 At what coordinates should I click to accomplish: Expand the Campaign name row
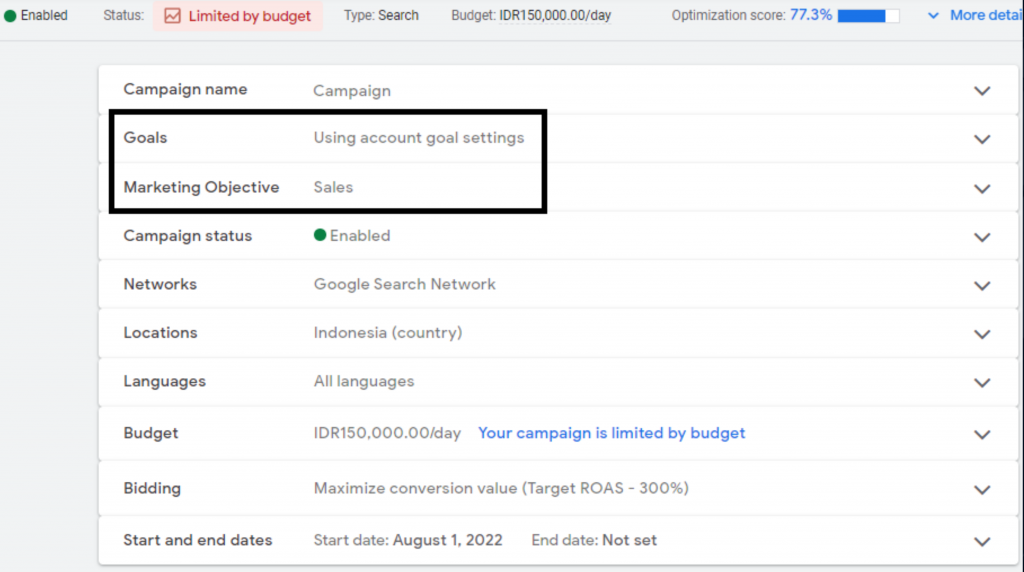coord(982,90)
